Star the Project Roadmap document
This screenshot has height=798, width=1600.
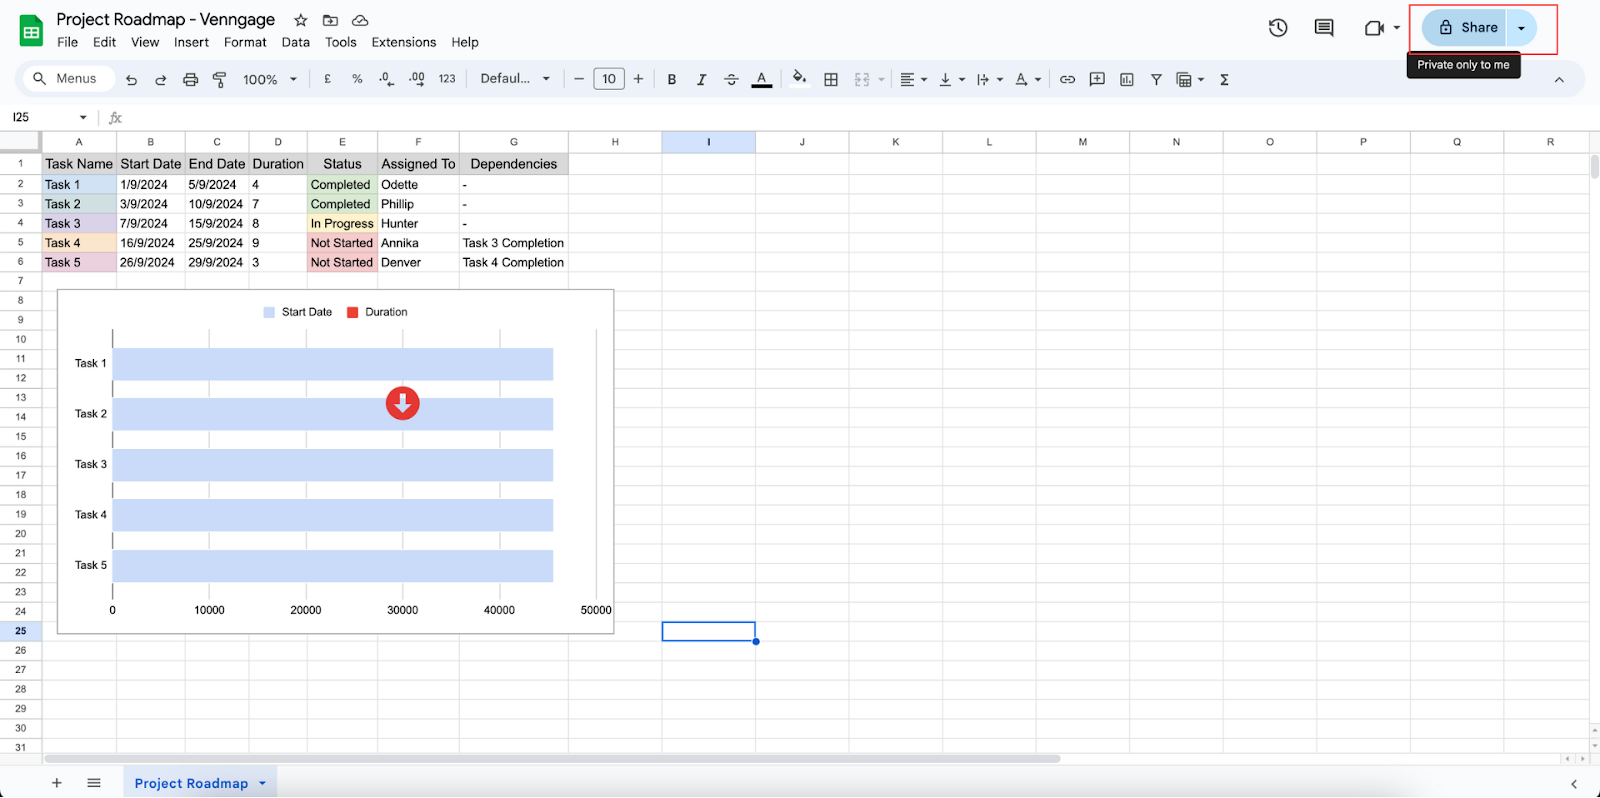click(301, 20)
